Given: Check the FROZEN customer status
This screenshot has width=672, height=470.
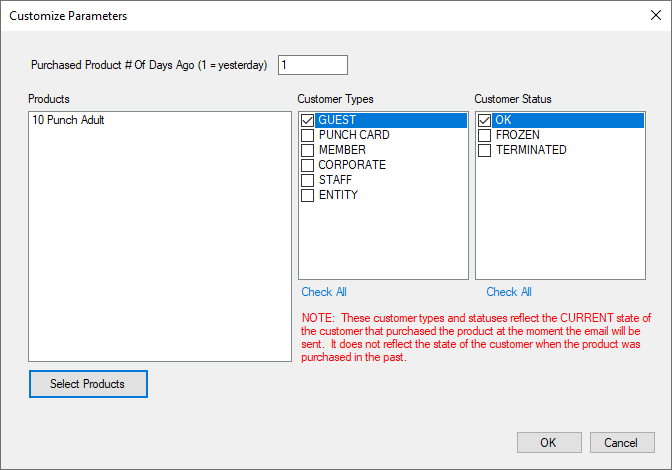Looking at the screenshot, I should pyautogui.click(x=484, y=135).
